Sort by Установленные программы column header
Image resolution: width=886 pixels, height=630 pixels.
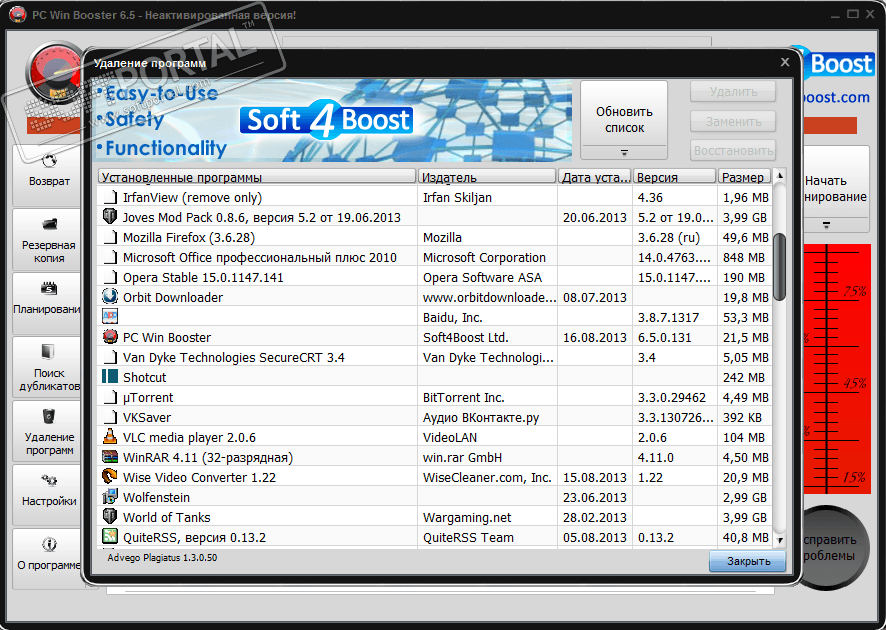tap(257, 177)
